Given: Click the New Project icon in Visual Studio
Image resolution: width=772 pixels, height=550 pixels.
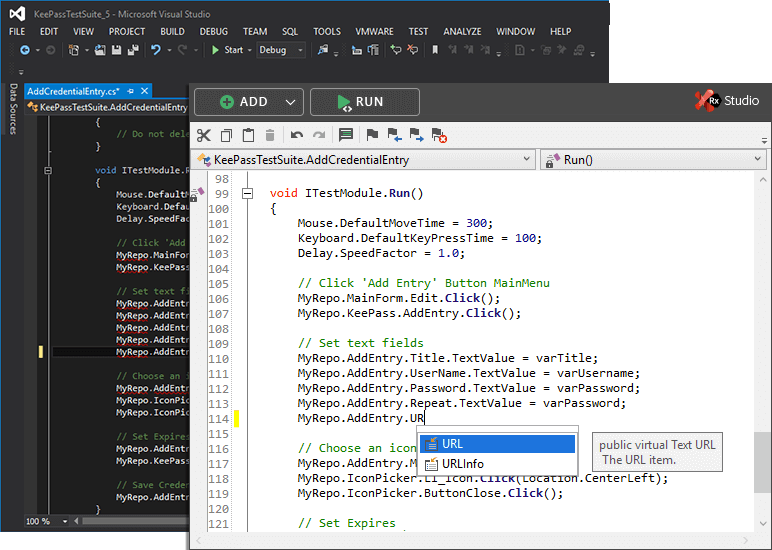Looking at the screenshot, I should tap(74, 50).
